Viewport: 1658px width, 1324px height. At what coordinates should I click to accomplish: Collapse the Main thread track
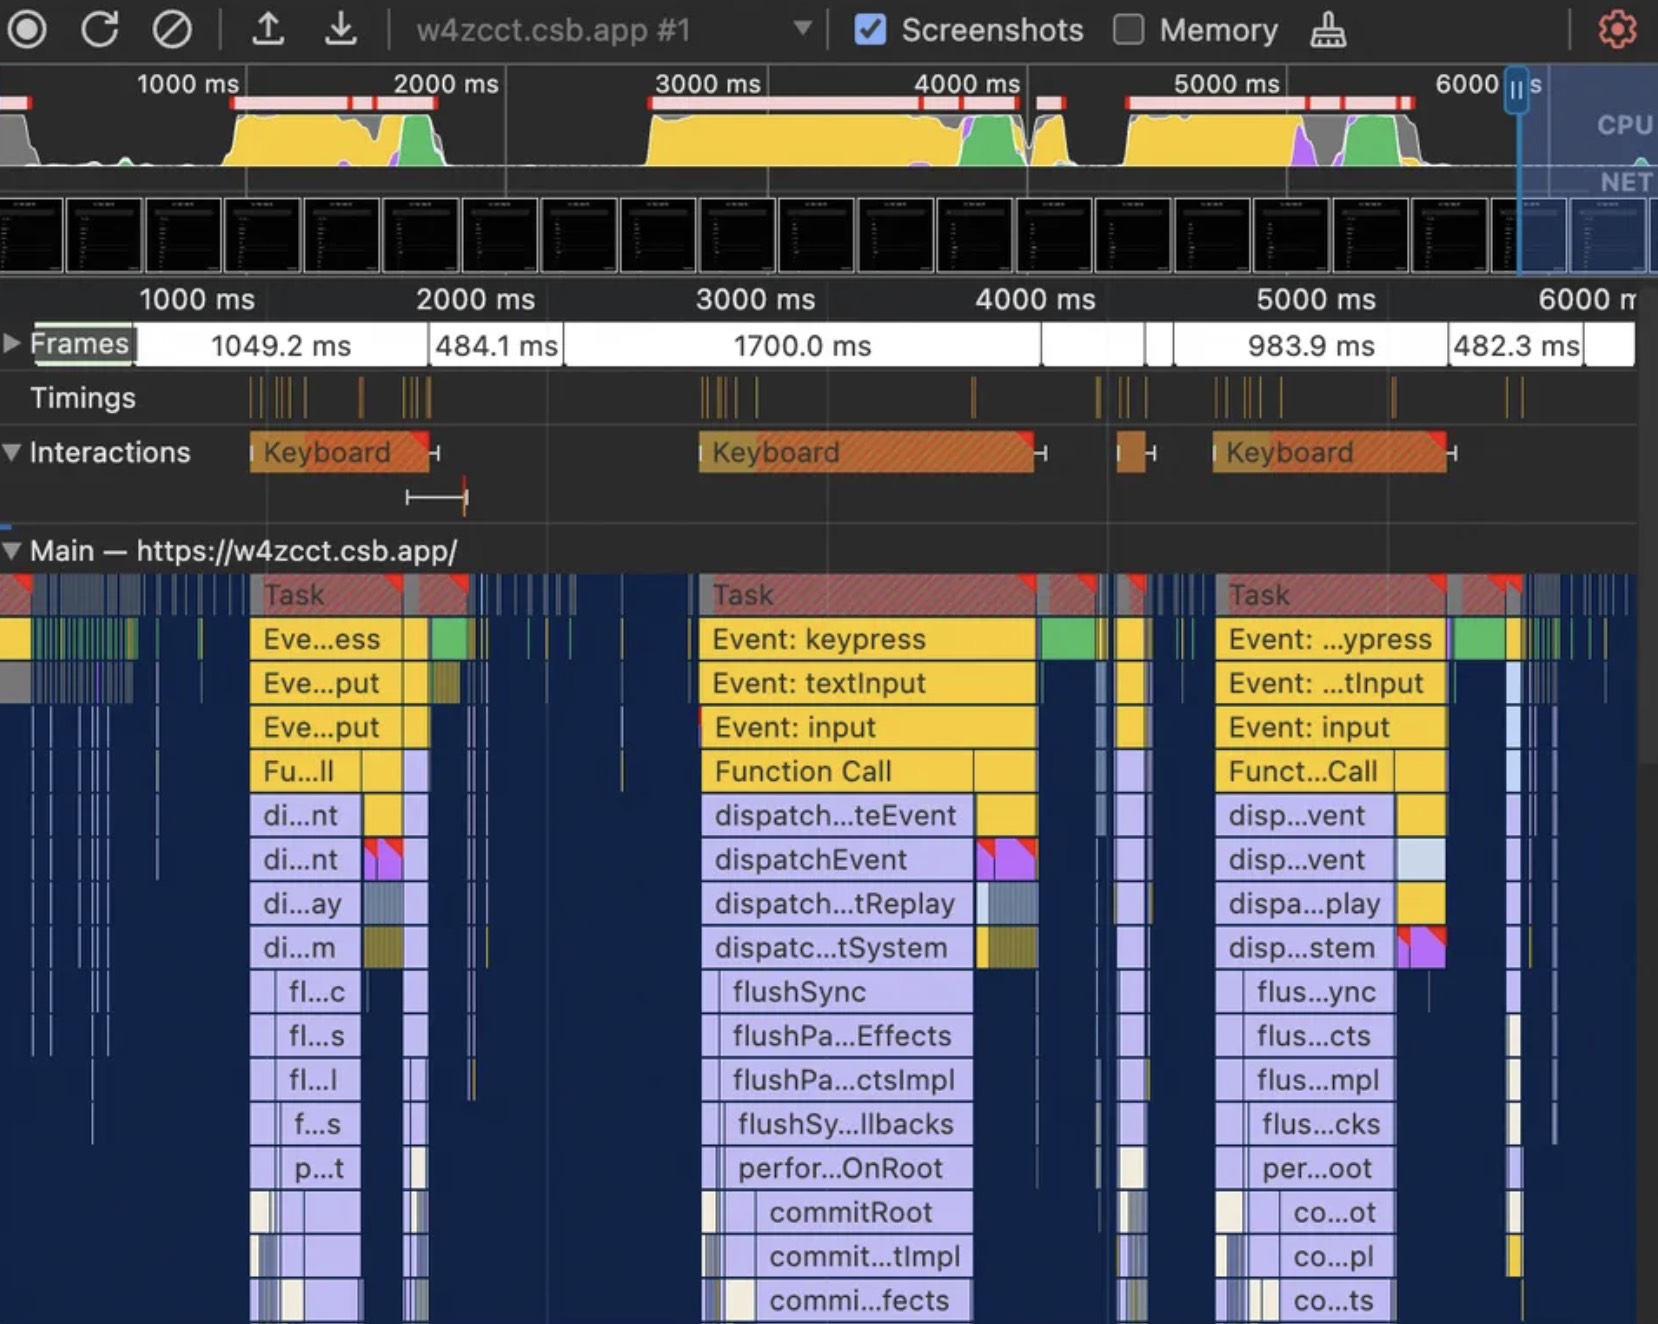(x=12, y=550)
